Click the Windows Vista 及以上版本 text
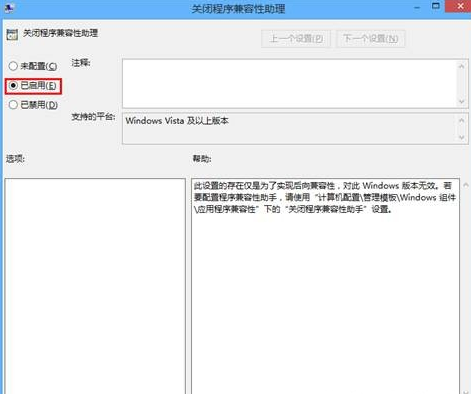 coord(177,121)
